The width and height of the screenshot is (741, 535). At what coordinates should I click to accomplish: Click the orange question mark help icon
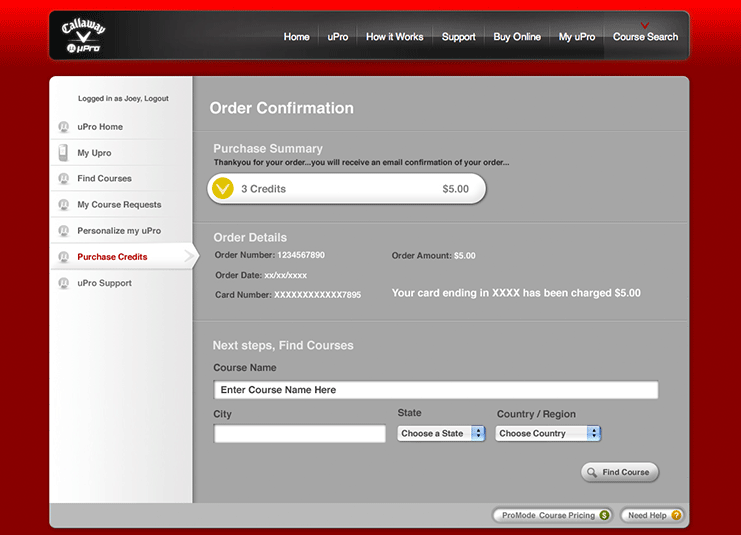pos(676,515)
